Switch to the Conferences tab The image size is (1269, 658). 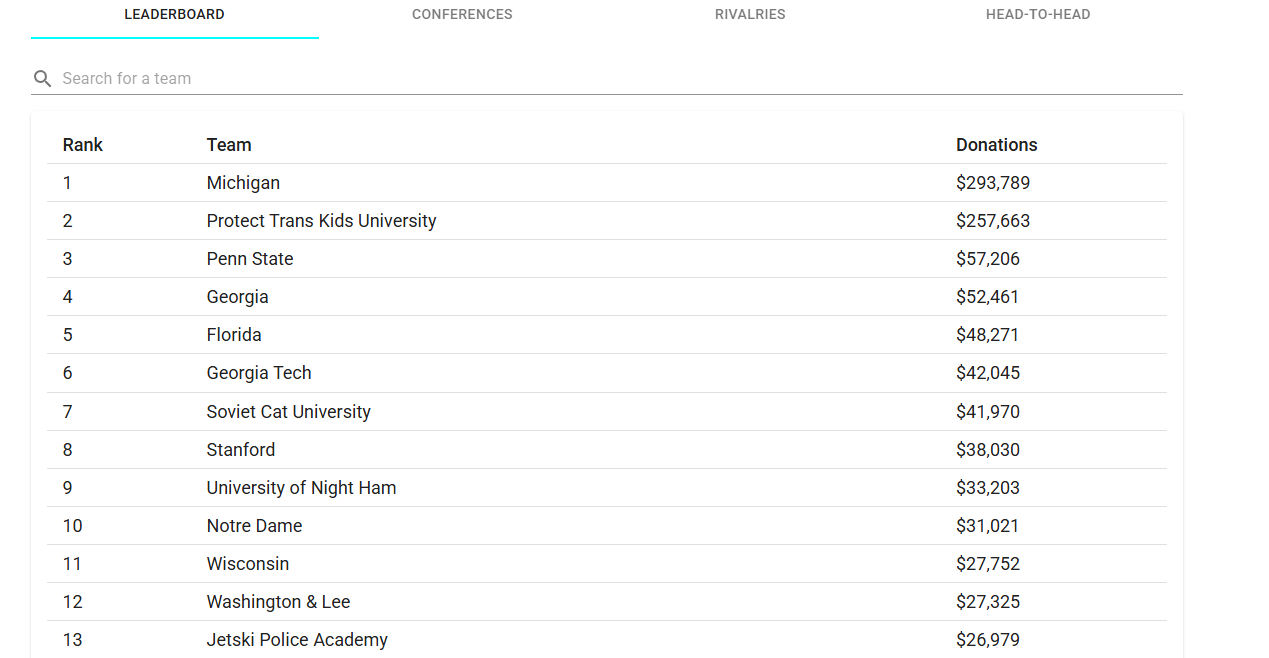coord(462,15)
